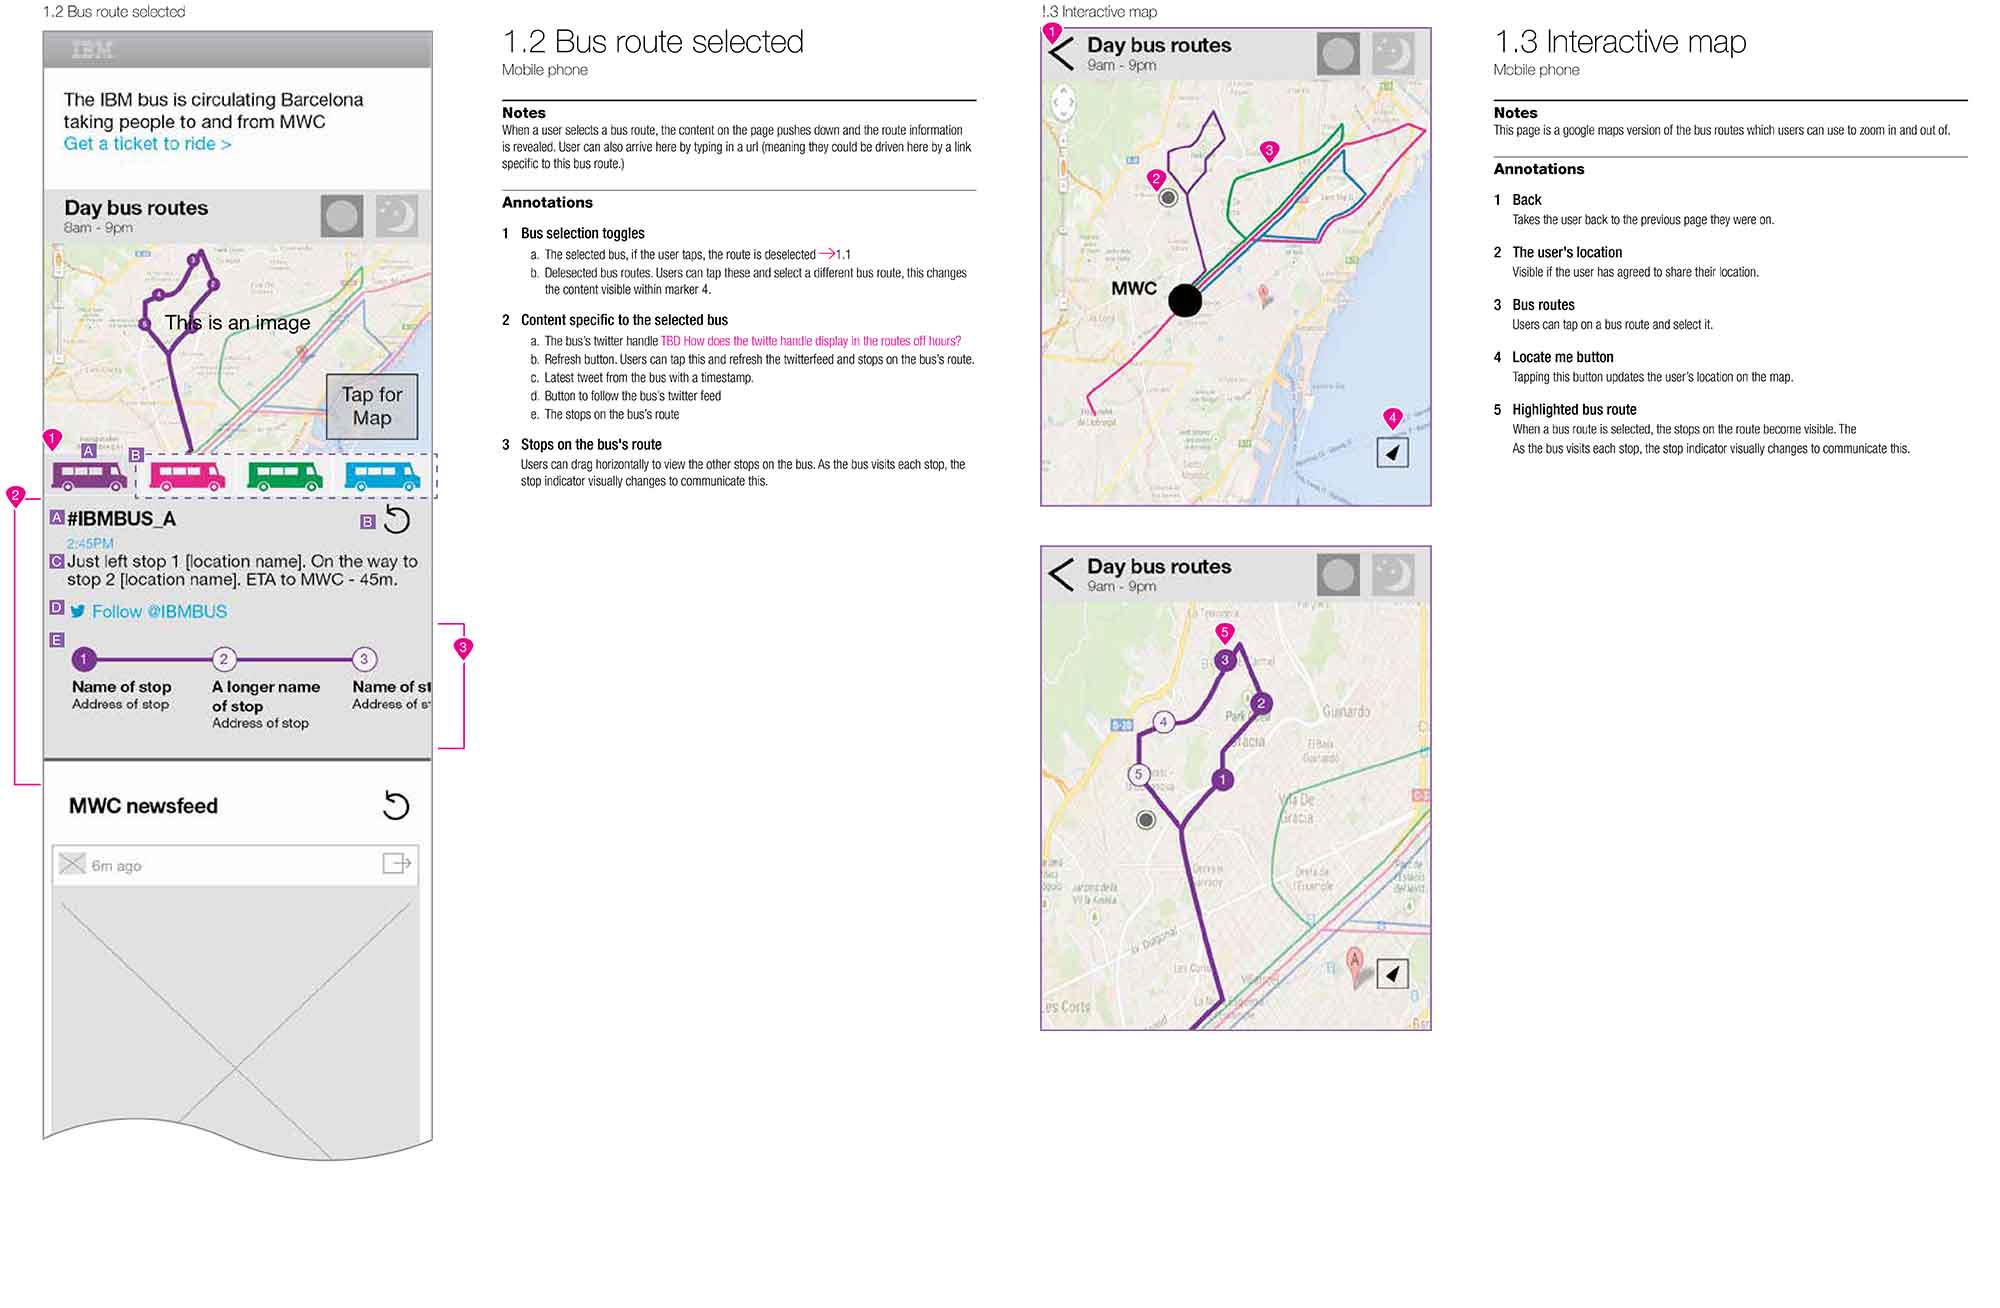The width and height of the screenshot is (2000, 1308).
Task: Click the 'Follow @IBMBUS' Twitter link
Action: pyautogui.click(x=158, y=611)
